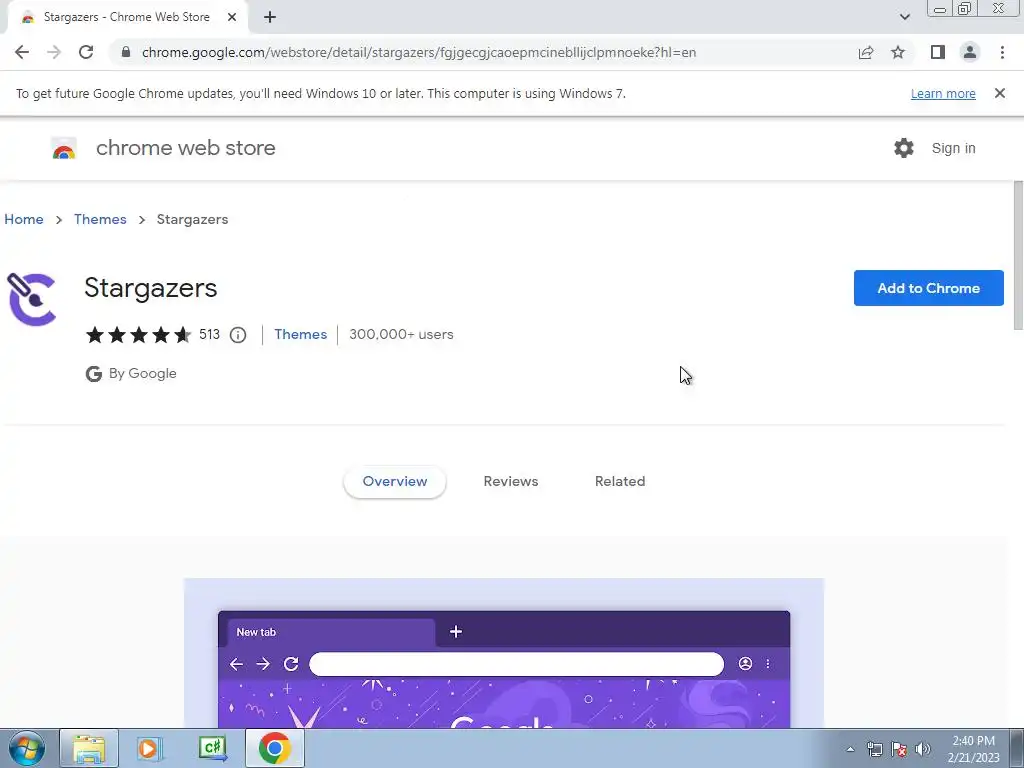Open taskbar clock showing 2:40 PM
This screenshot has width=1024, height=768.
973,749
